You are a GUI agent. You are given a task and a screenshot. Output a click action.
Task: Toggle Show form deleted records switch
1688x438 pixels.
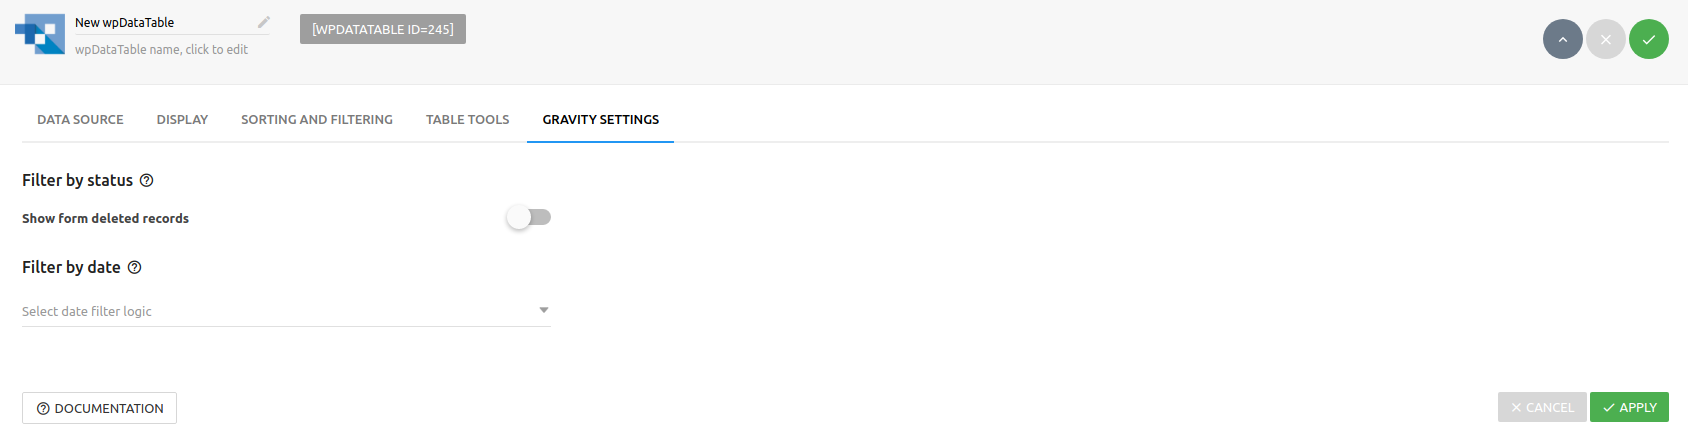[529, 217]
